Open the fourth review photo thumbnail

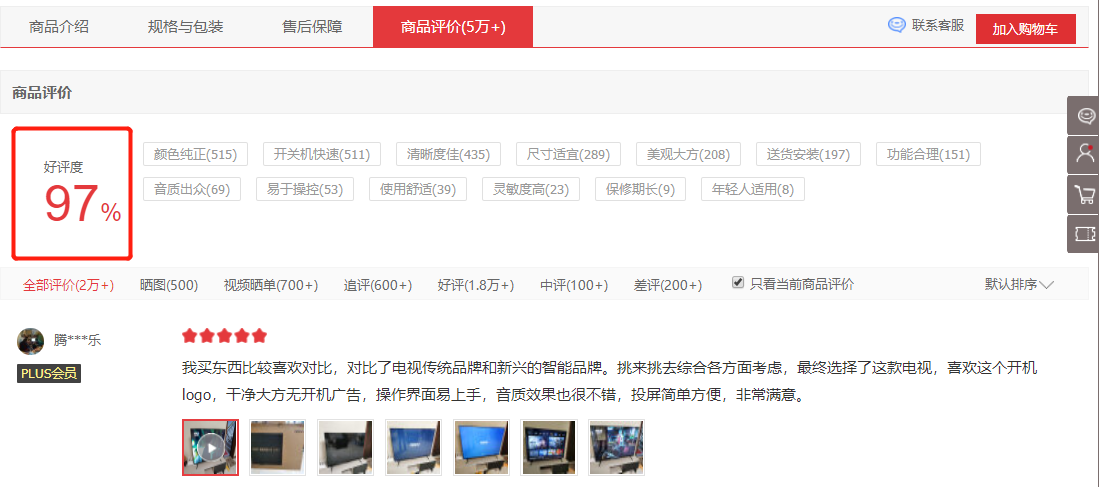tap(414, 447)
